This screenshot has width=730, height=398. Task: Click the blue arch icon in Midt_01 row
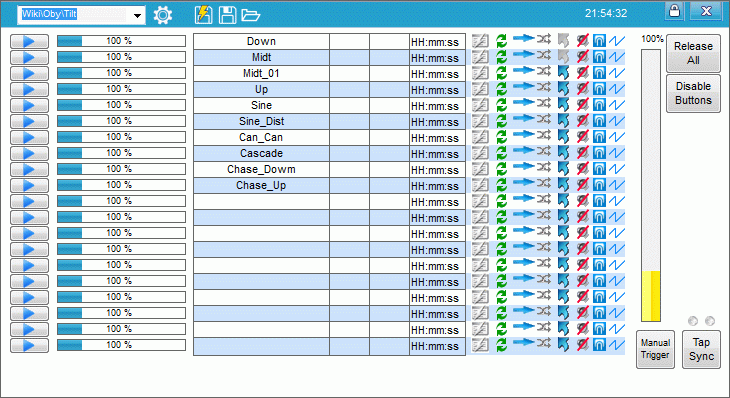pos(600,73)
